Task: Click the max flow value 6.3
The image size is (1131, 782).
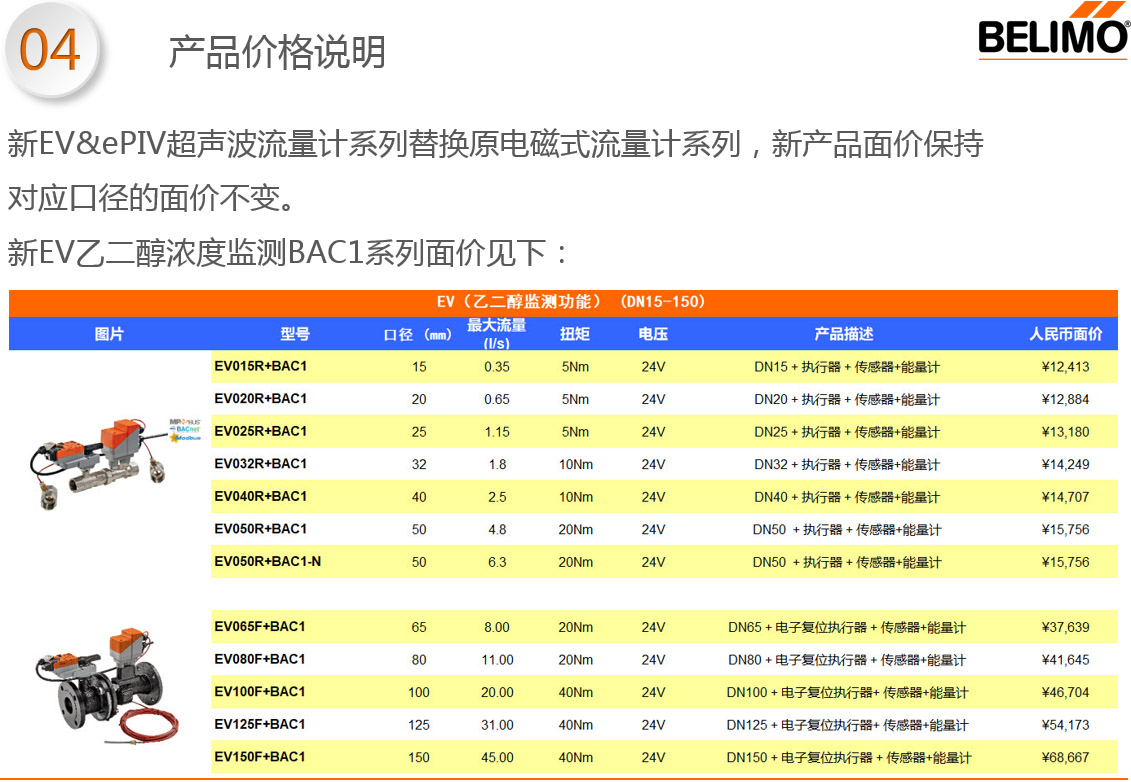Action: pyautogui.click(x=497, y=561)
